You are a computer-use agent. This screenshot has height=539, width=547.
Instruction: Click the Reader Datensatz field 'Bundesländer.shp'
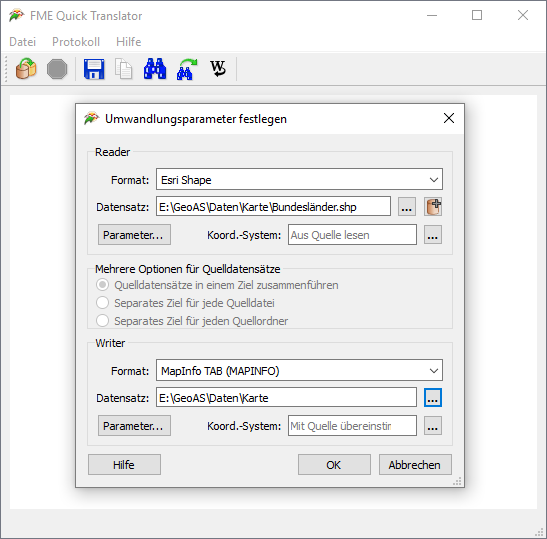(273, 207)
